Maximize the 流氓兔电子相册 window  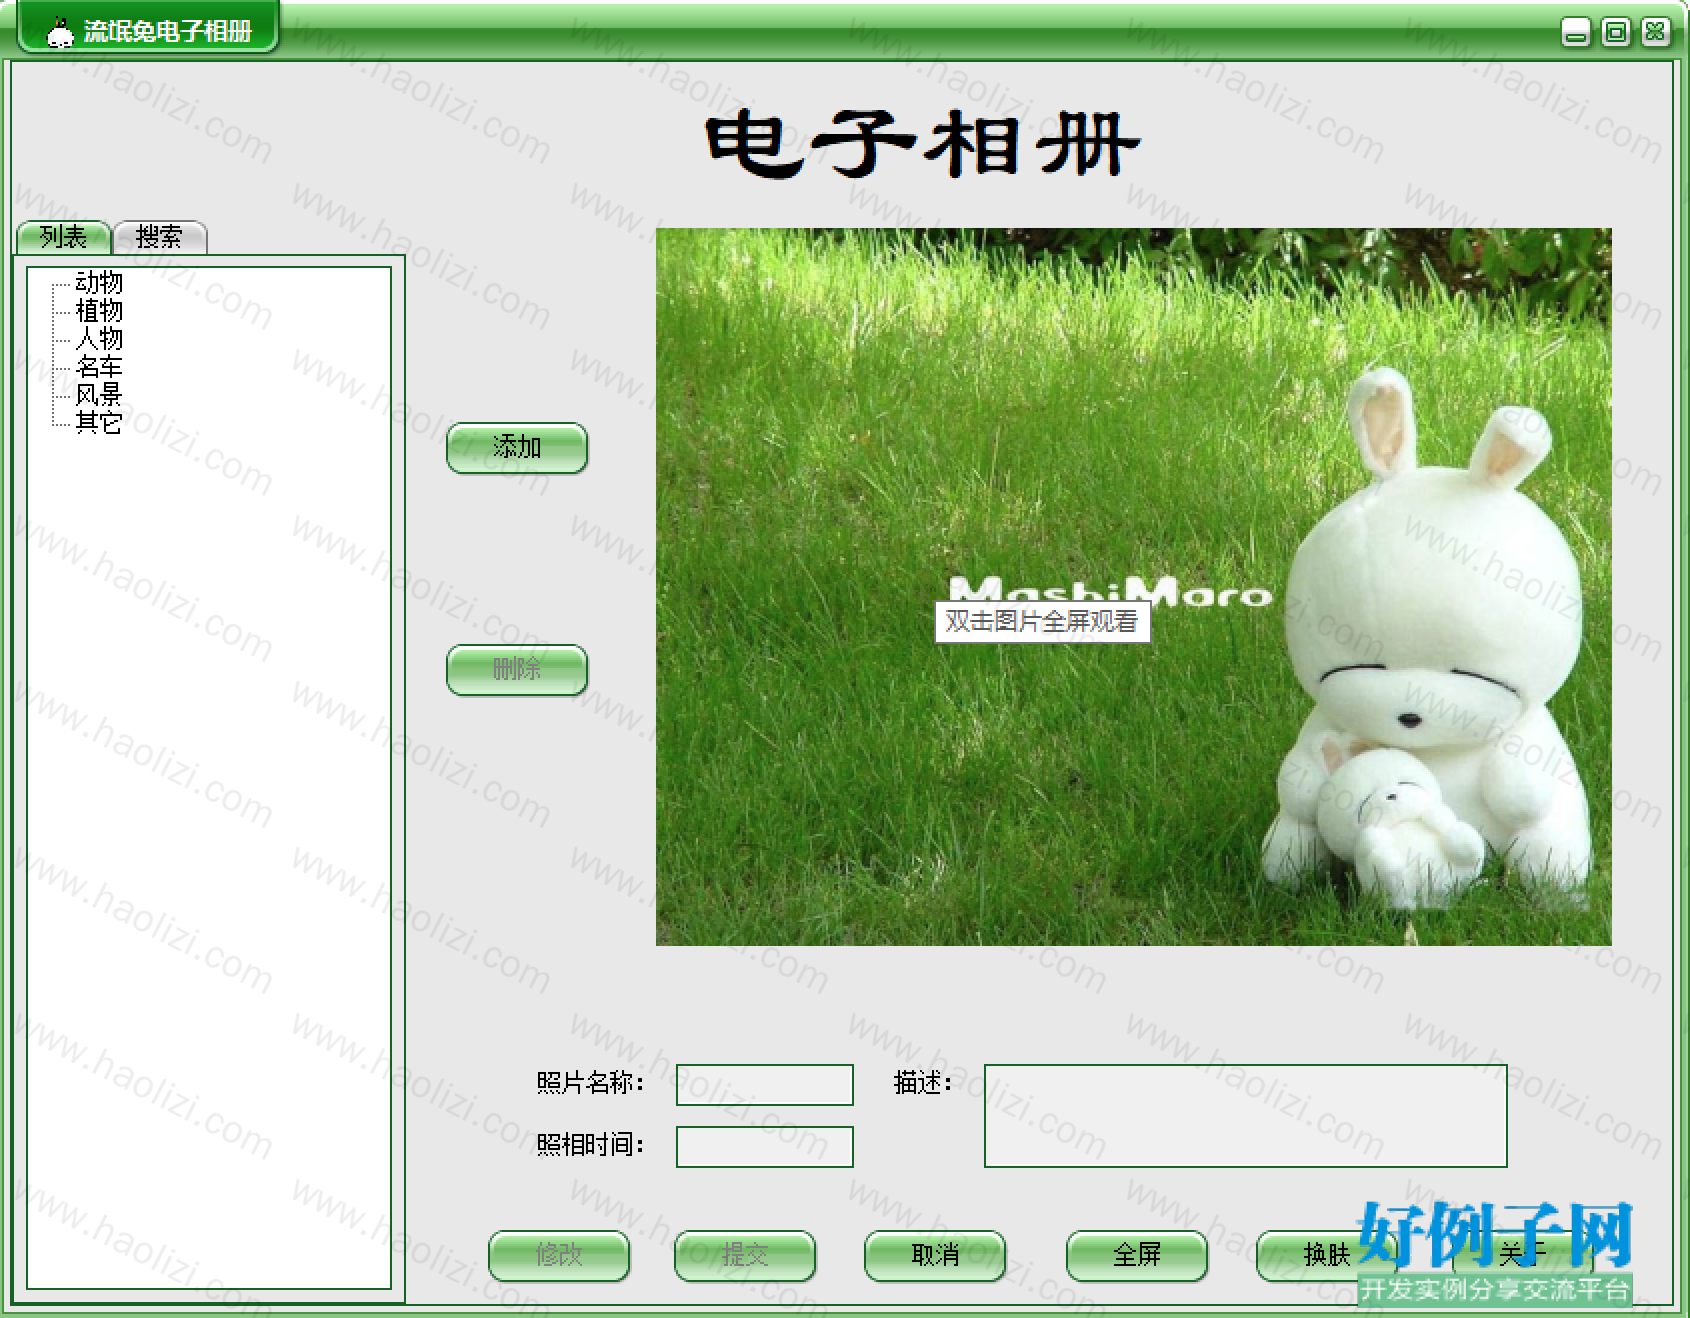[1615, 33]
